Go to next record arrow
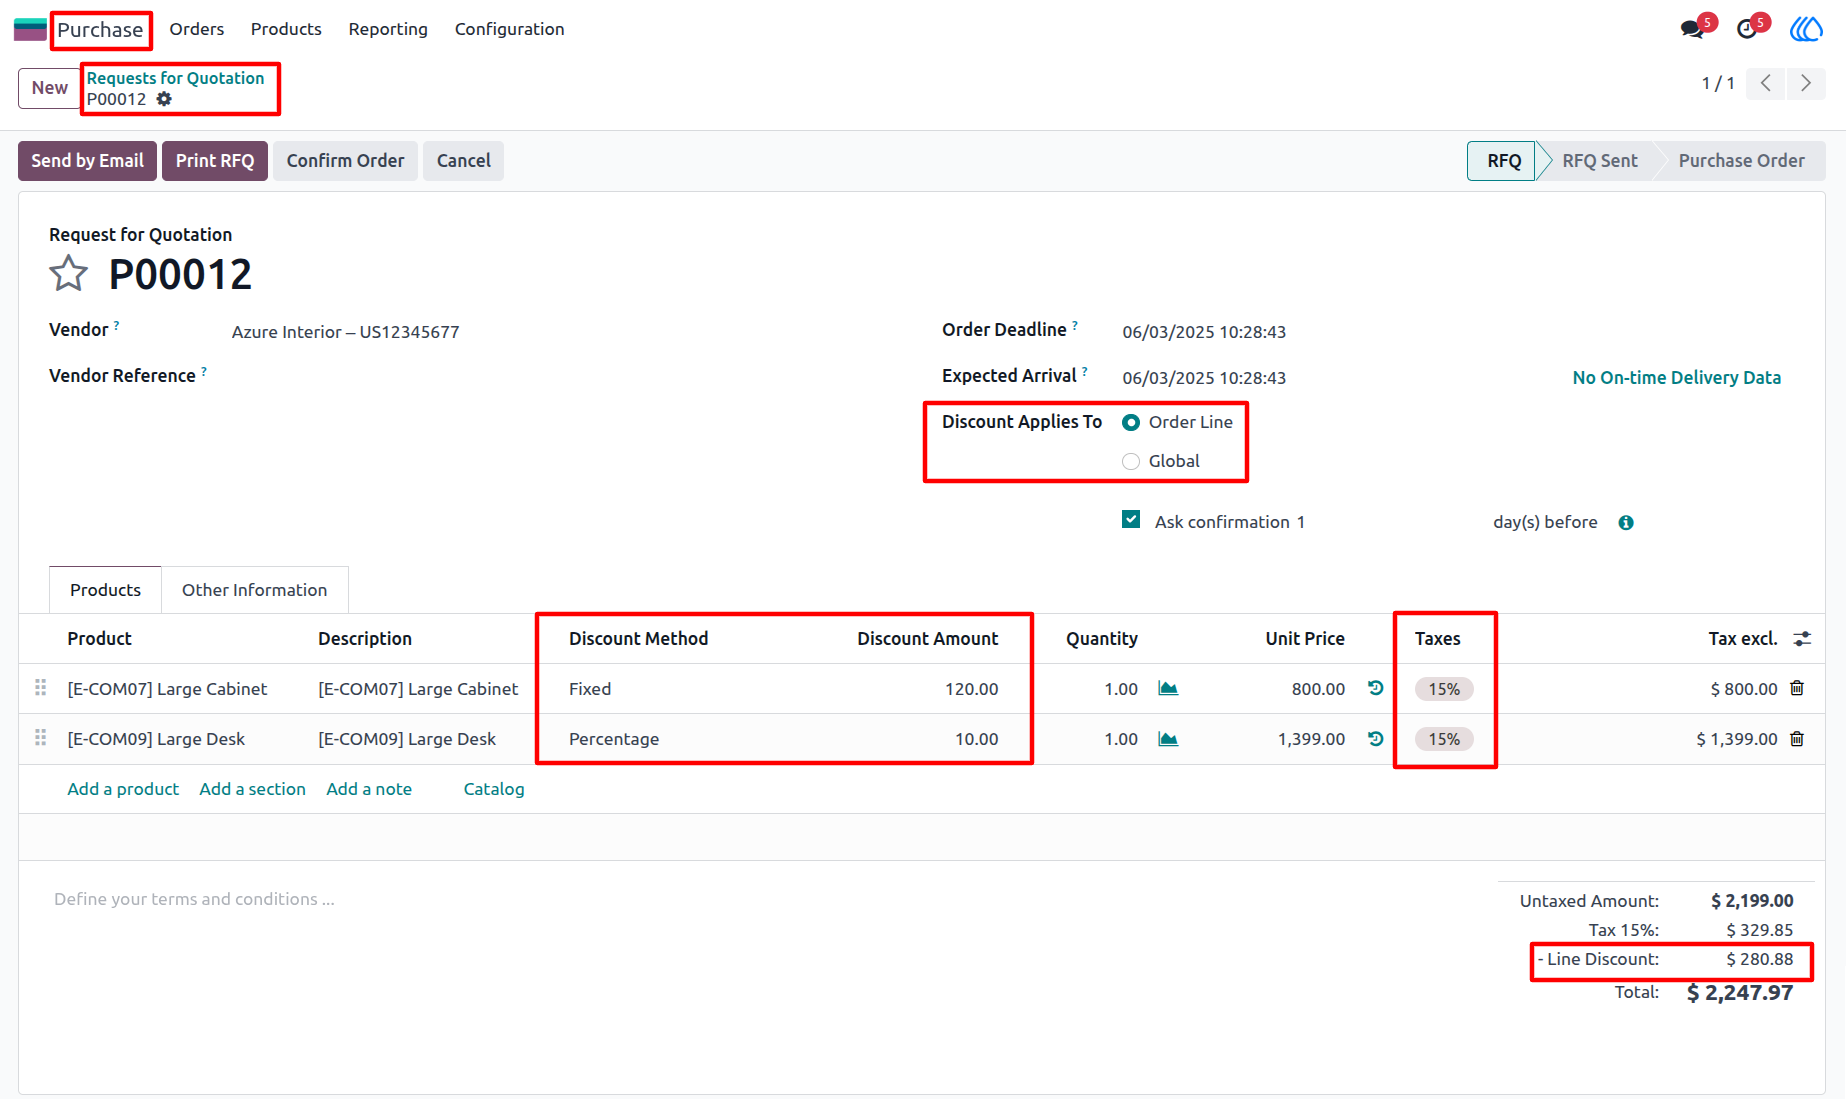This screenshot has height=1099, width=1846. [1806, 83]
